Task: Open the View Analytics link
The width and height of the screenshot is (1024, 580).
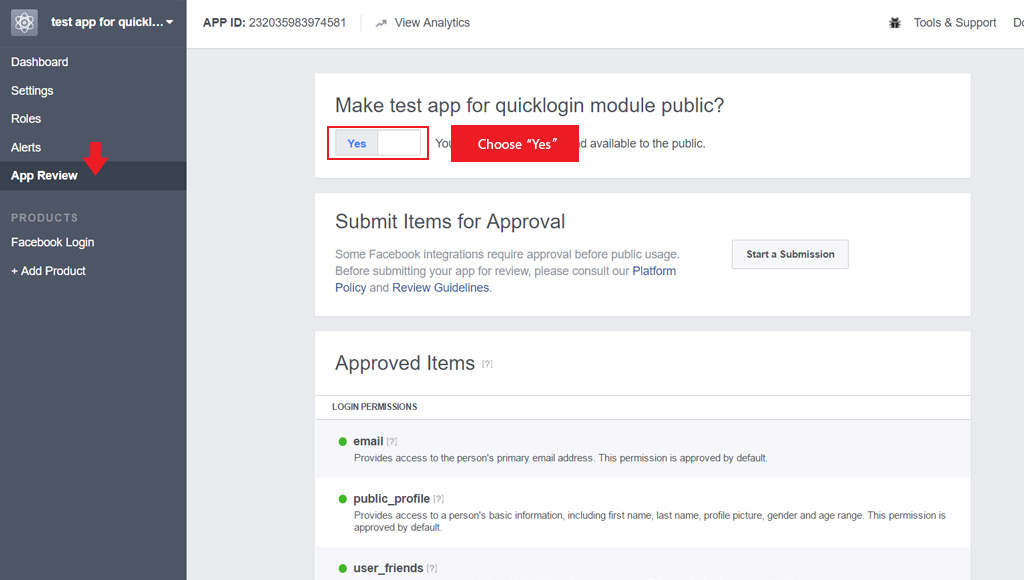Action: [x=432, y=23]
